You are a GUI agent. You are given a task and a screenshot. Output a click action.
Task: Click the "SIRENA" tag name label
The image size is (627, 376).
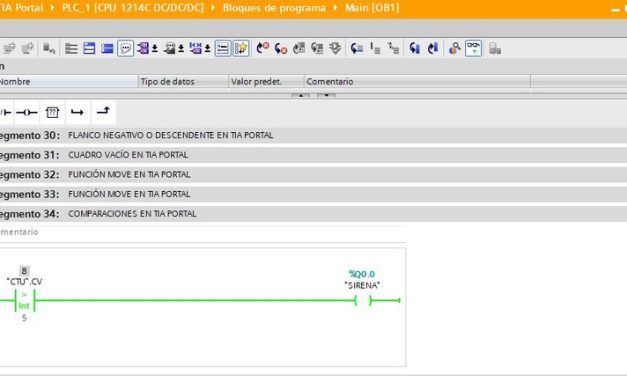click(x=362, y=285)
